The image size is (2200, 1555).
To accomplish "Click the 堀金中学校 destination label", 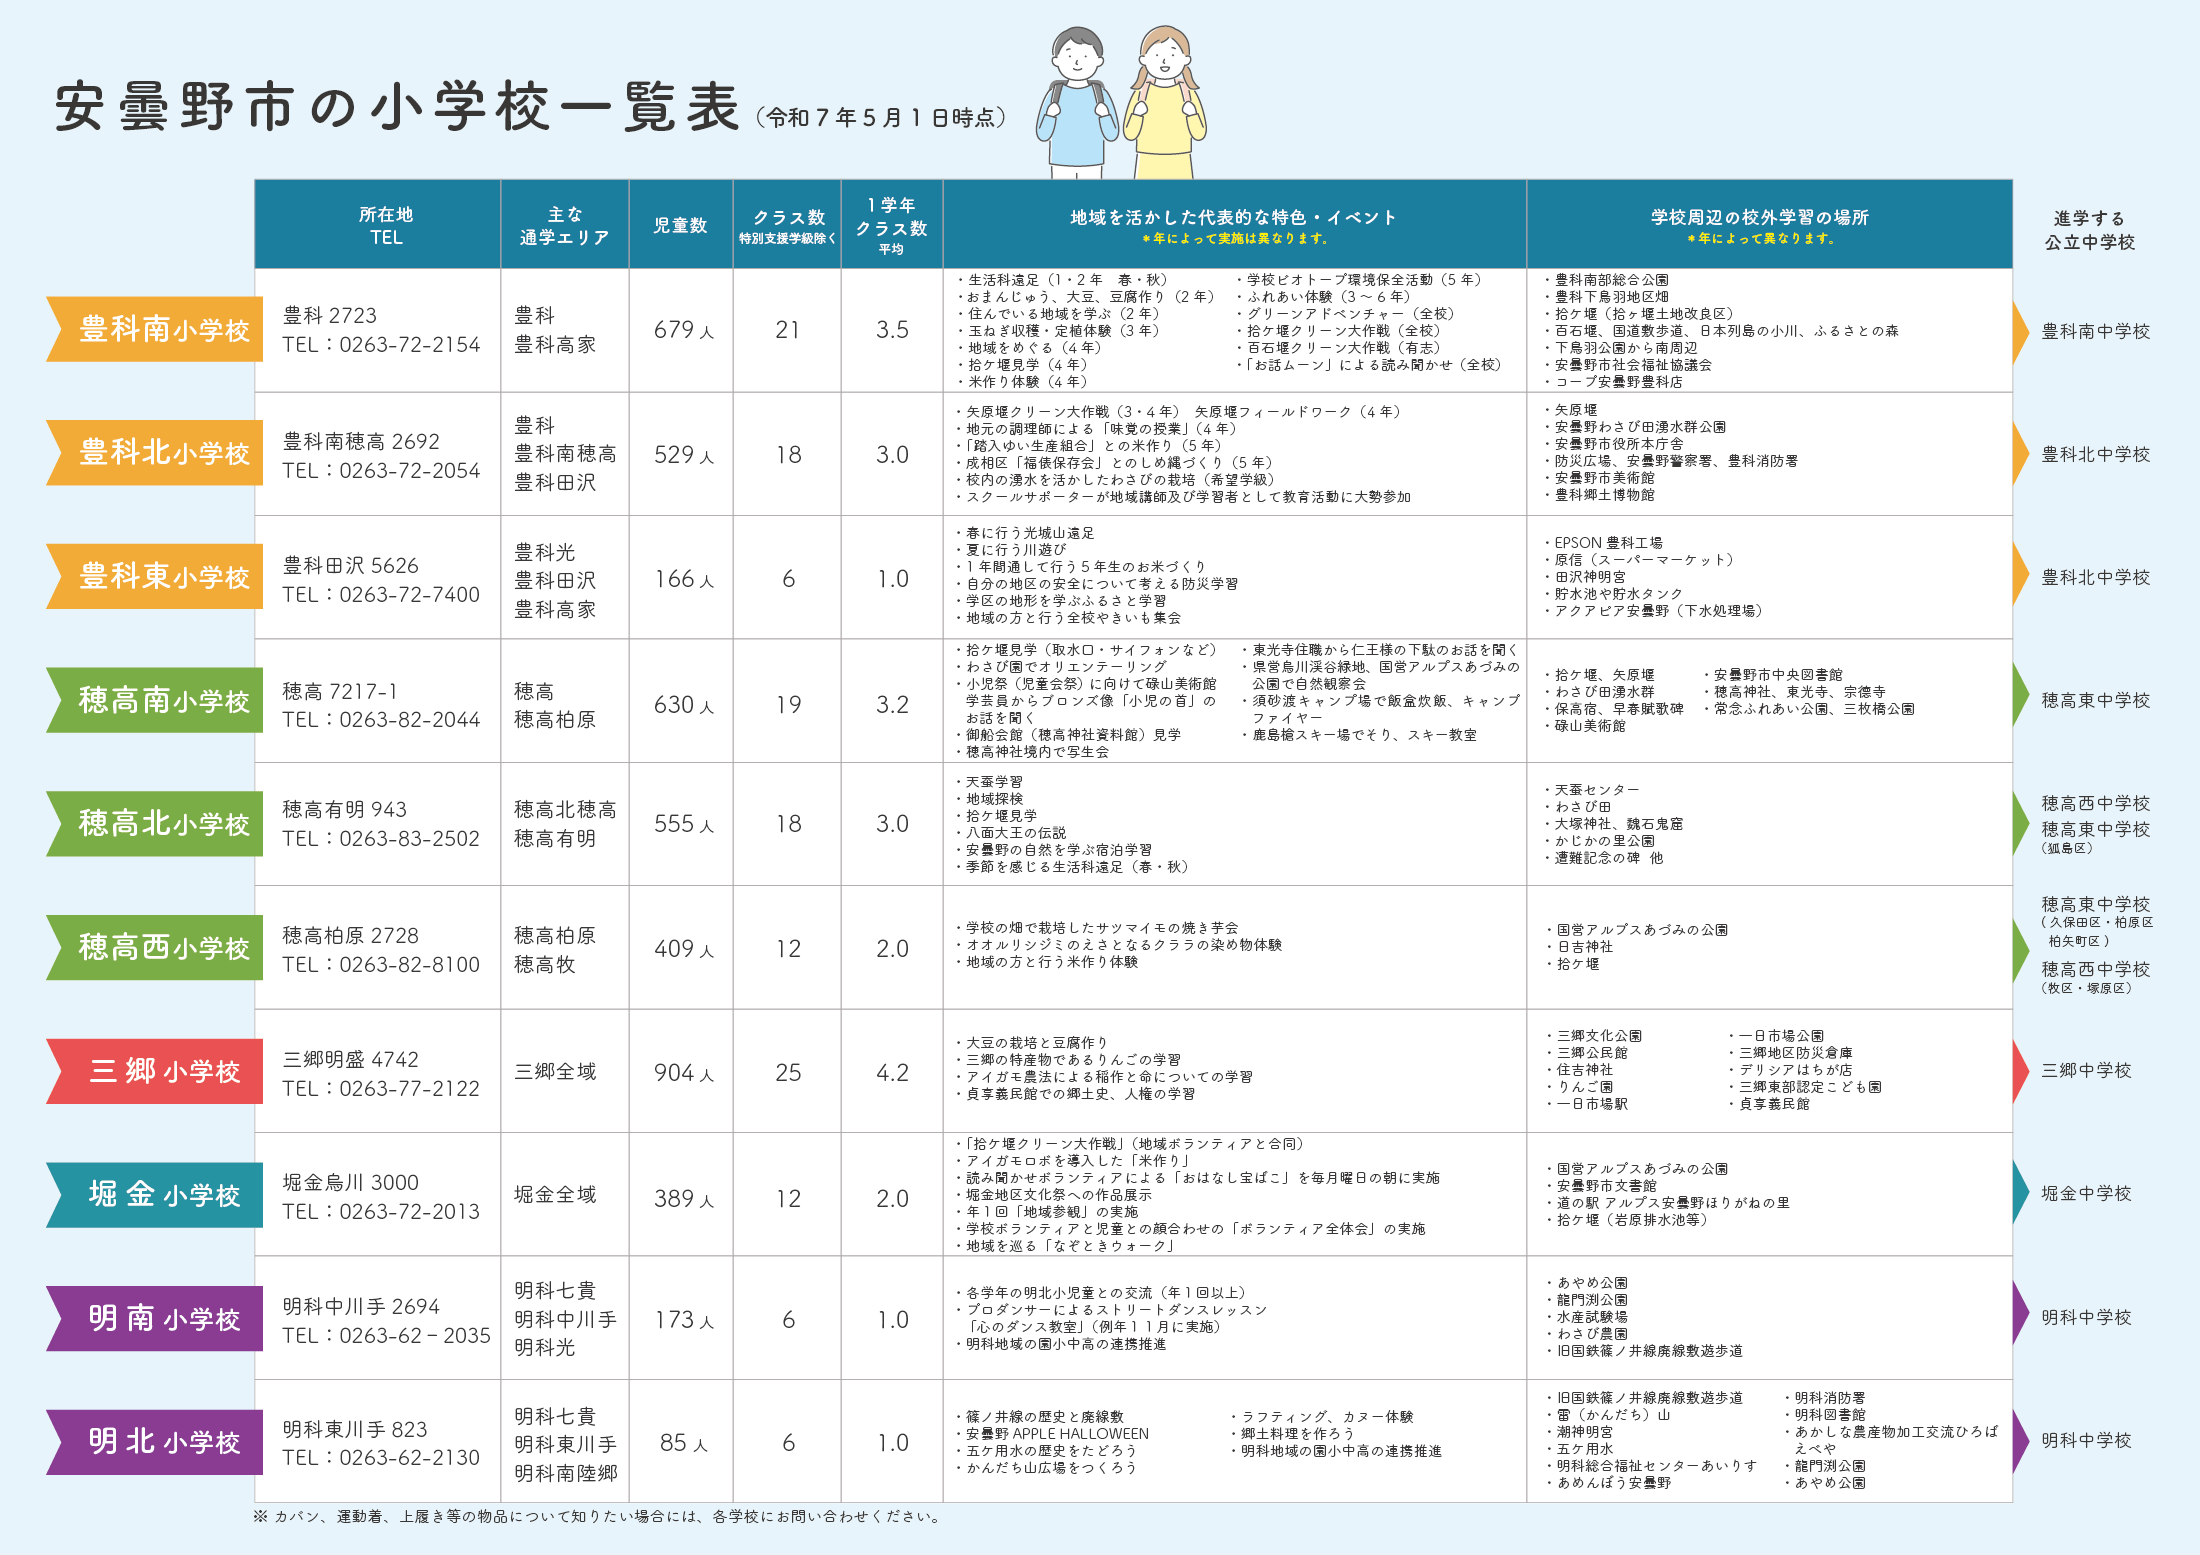I will coord(2086,1193).
